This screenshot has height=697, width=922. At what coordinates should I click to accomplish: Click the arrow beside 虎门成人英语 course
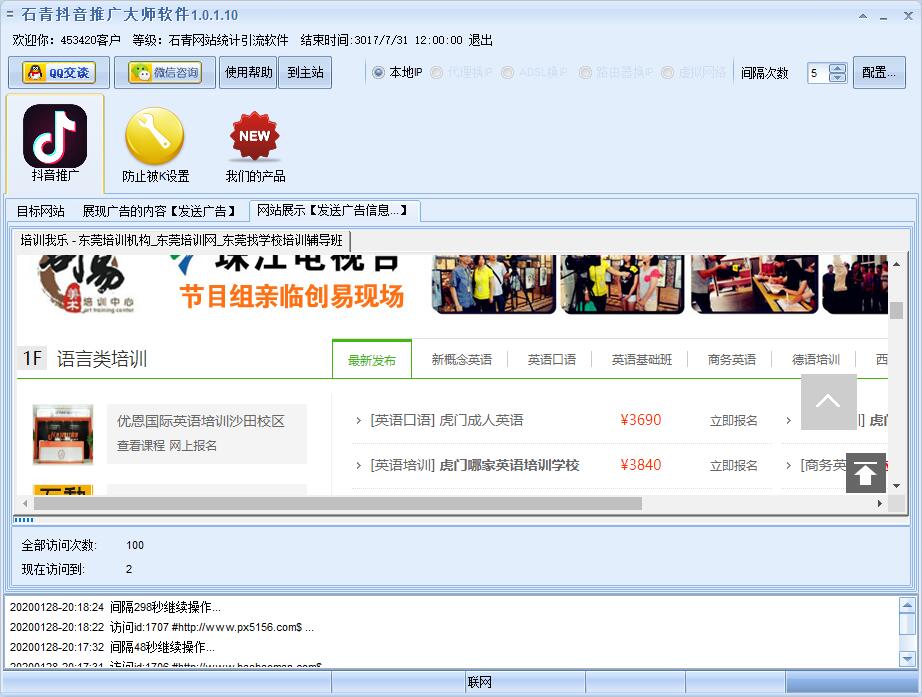tap(358, 421)
